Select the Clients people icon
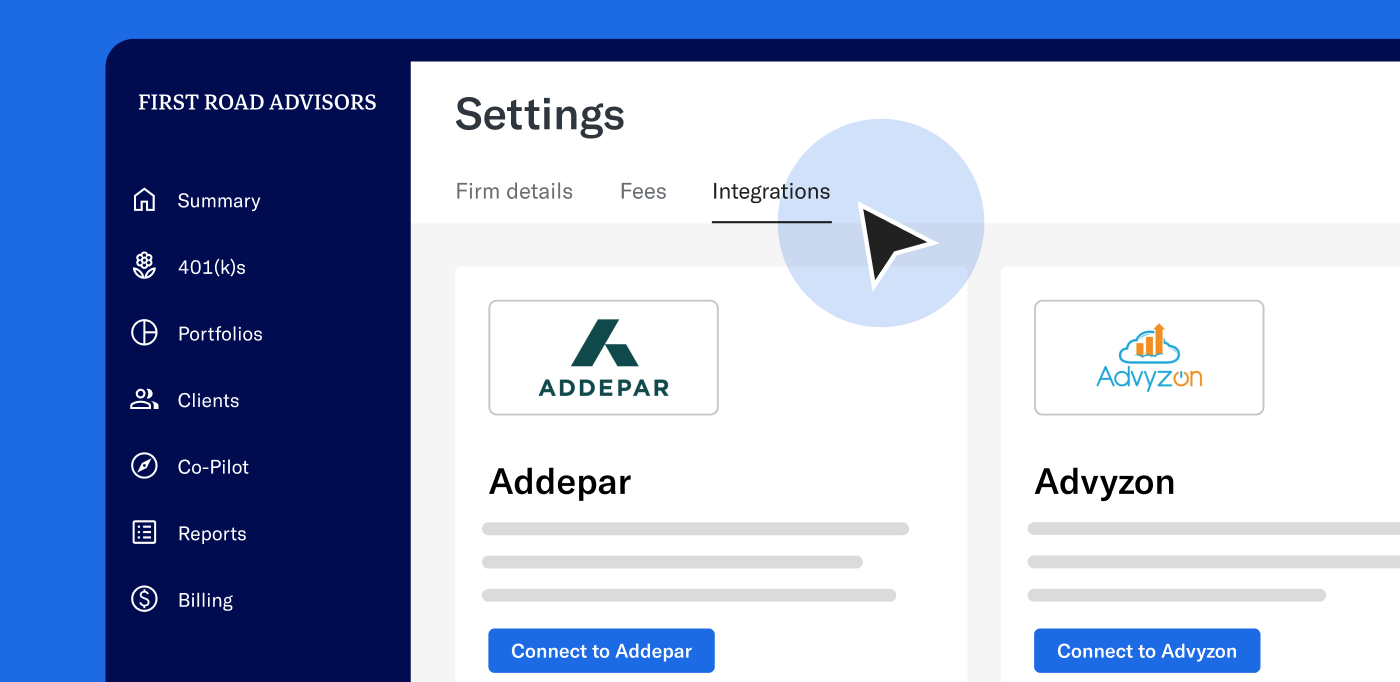This screenshot has width=1400, height=682. pyautogui.click(x=144, y=399)
